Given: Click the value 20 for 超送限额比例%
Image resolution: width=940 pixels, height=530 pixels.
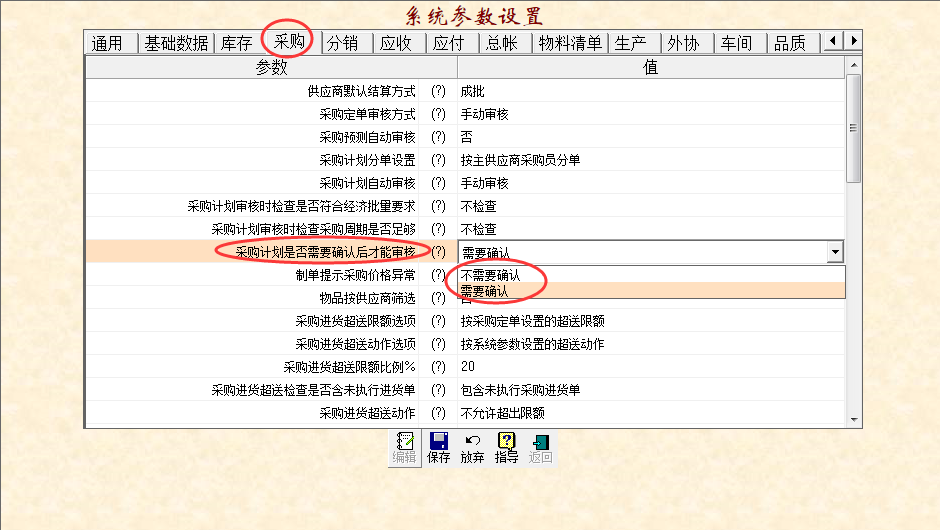Looking at the screenshot, I should [468, 366].
